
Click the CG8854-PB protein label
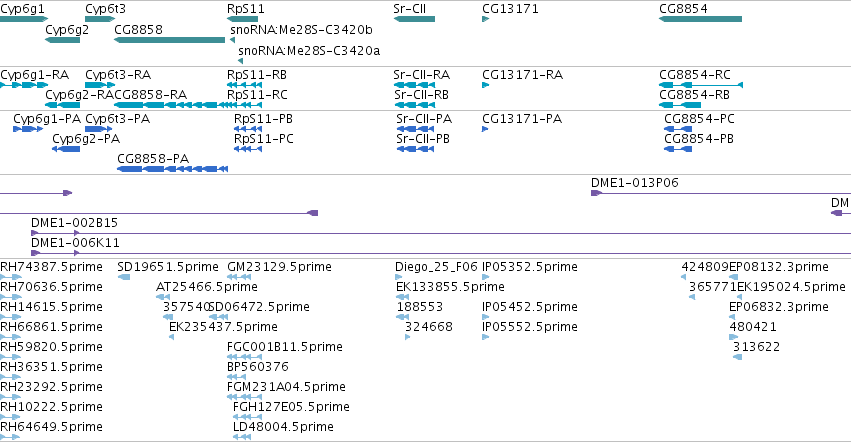(x=698, y=138)
